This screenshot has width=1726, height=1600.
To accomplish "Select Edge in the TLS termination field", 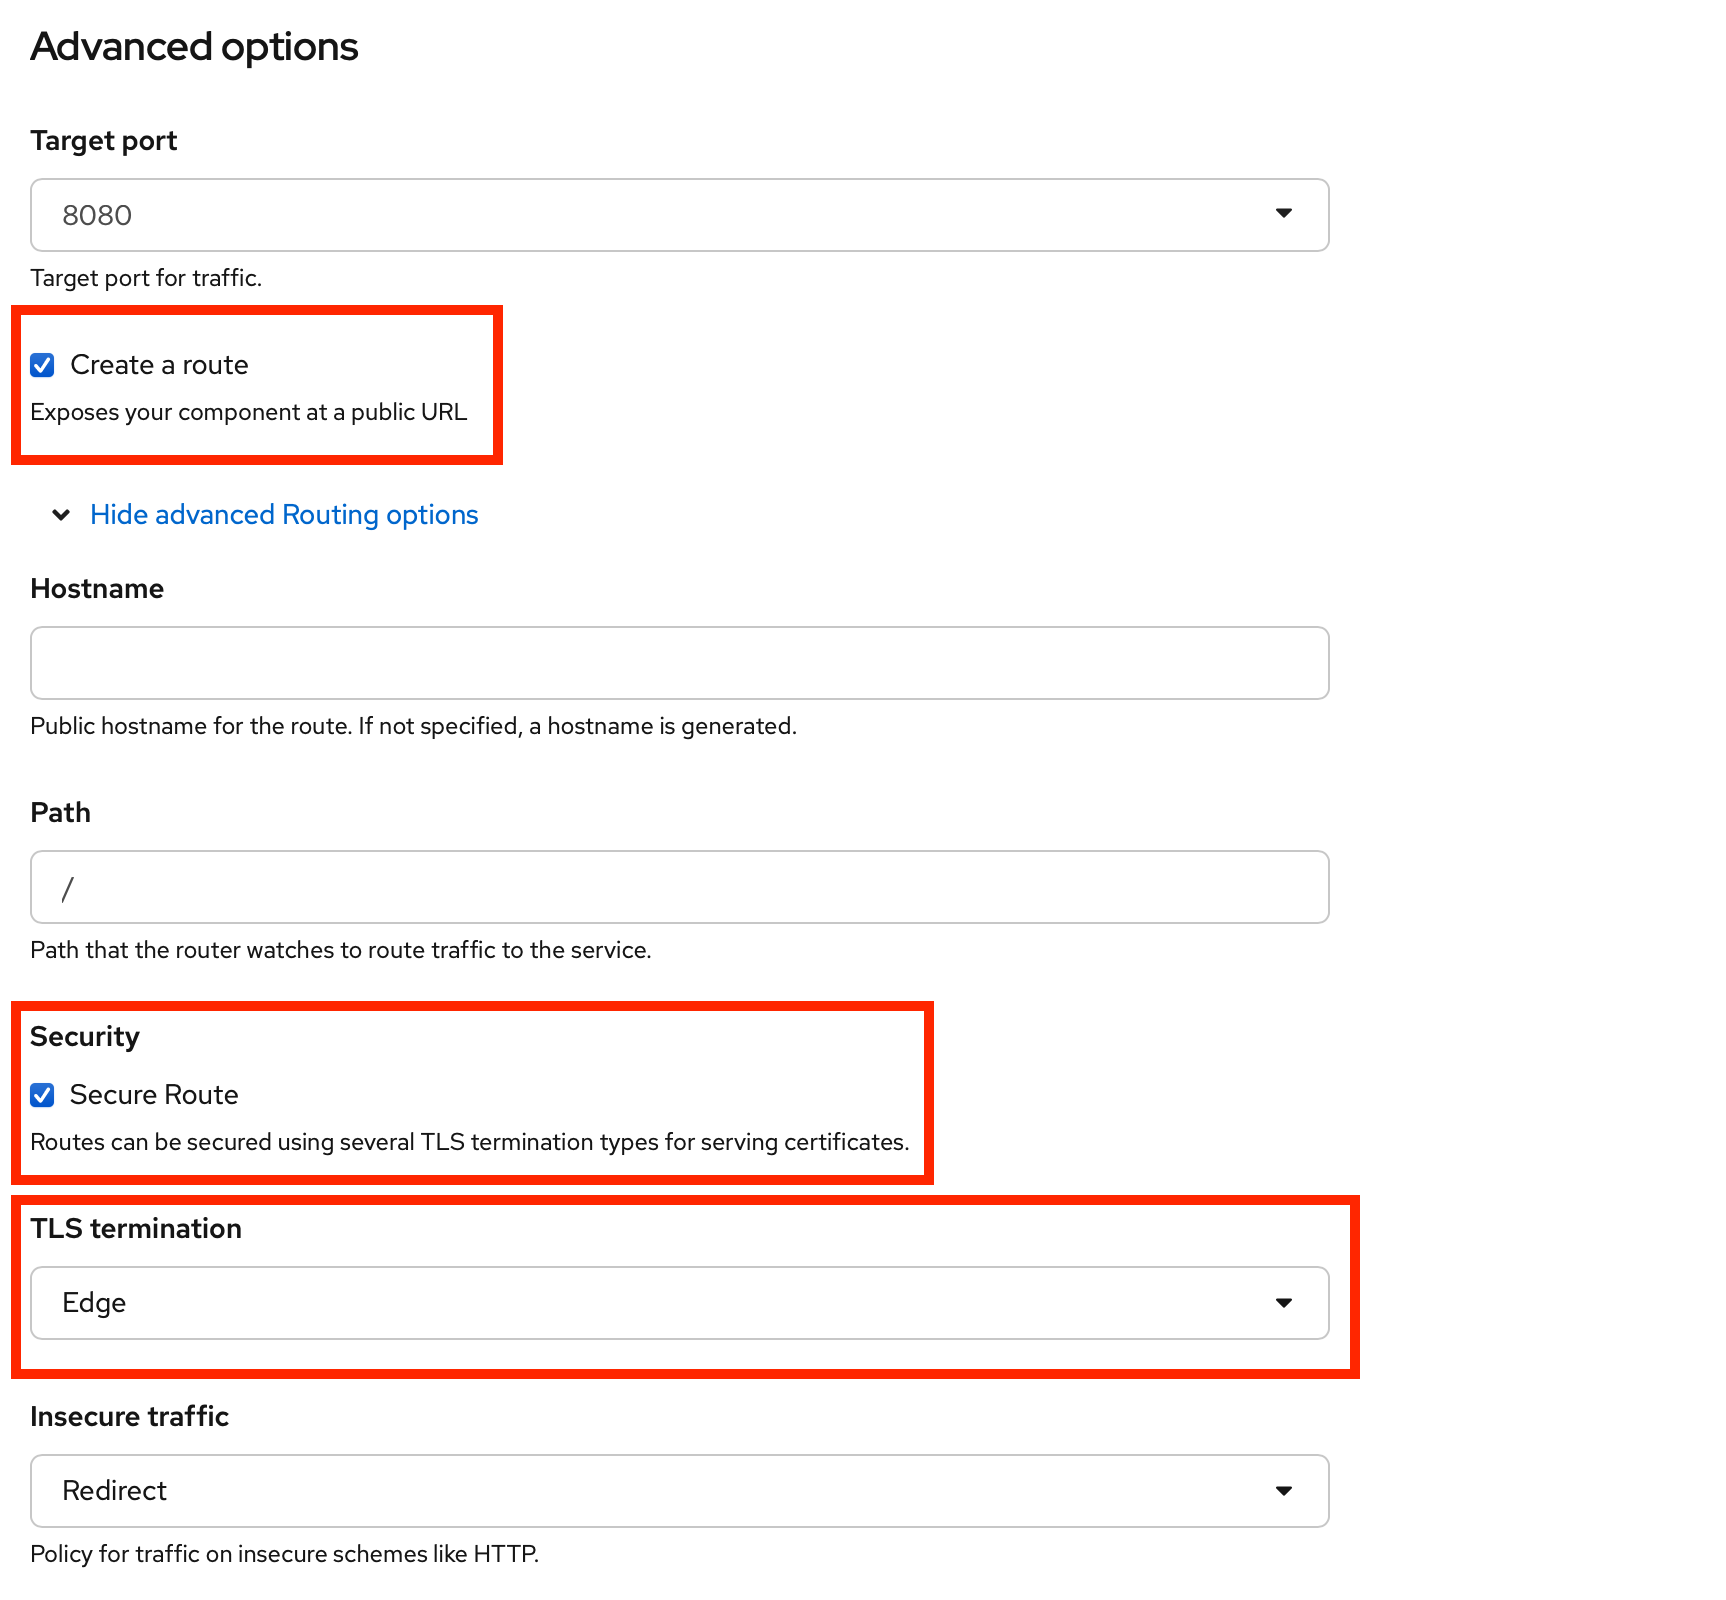I will click(x=94, y=1303).
